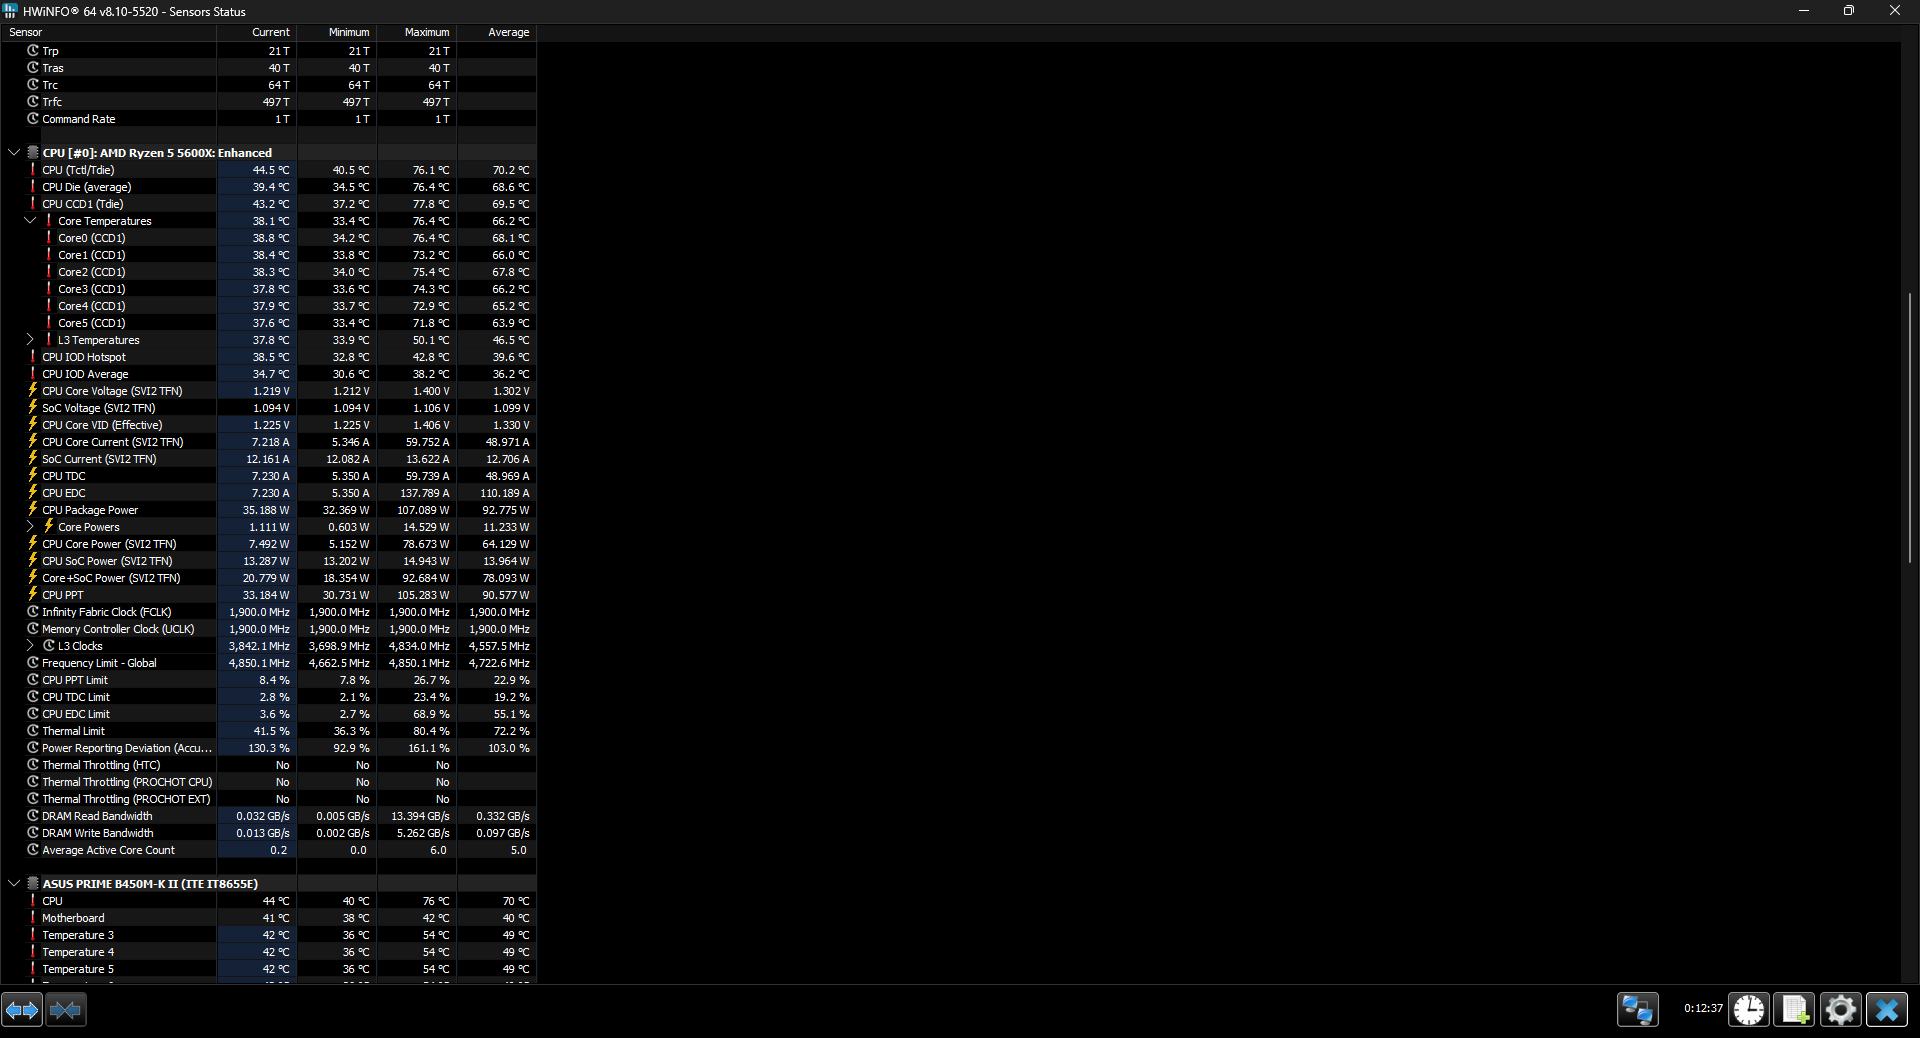
Task: Click thermometer icon of Core0 (CCD1) row
Action: click(49, 238)
